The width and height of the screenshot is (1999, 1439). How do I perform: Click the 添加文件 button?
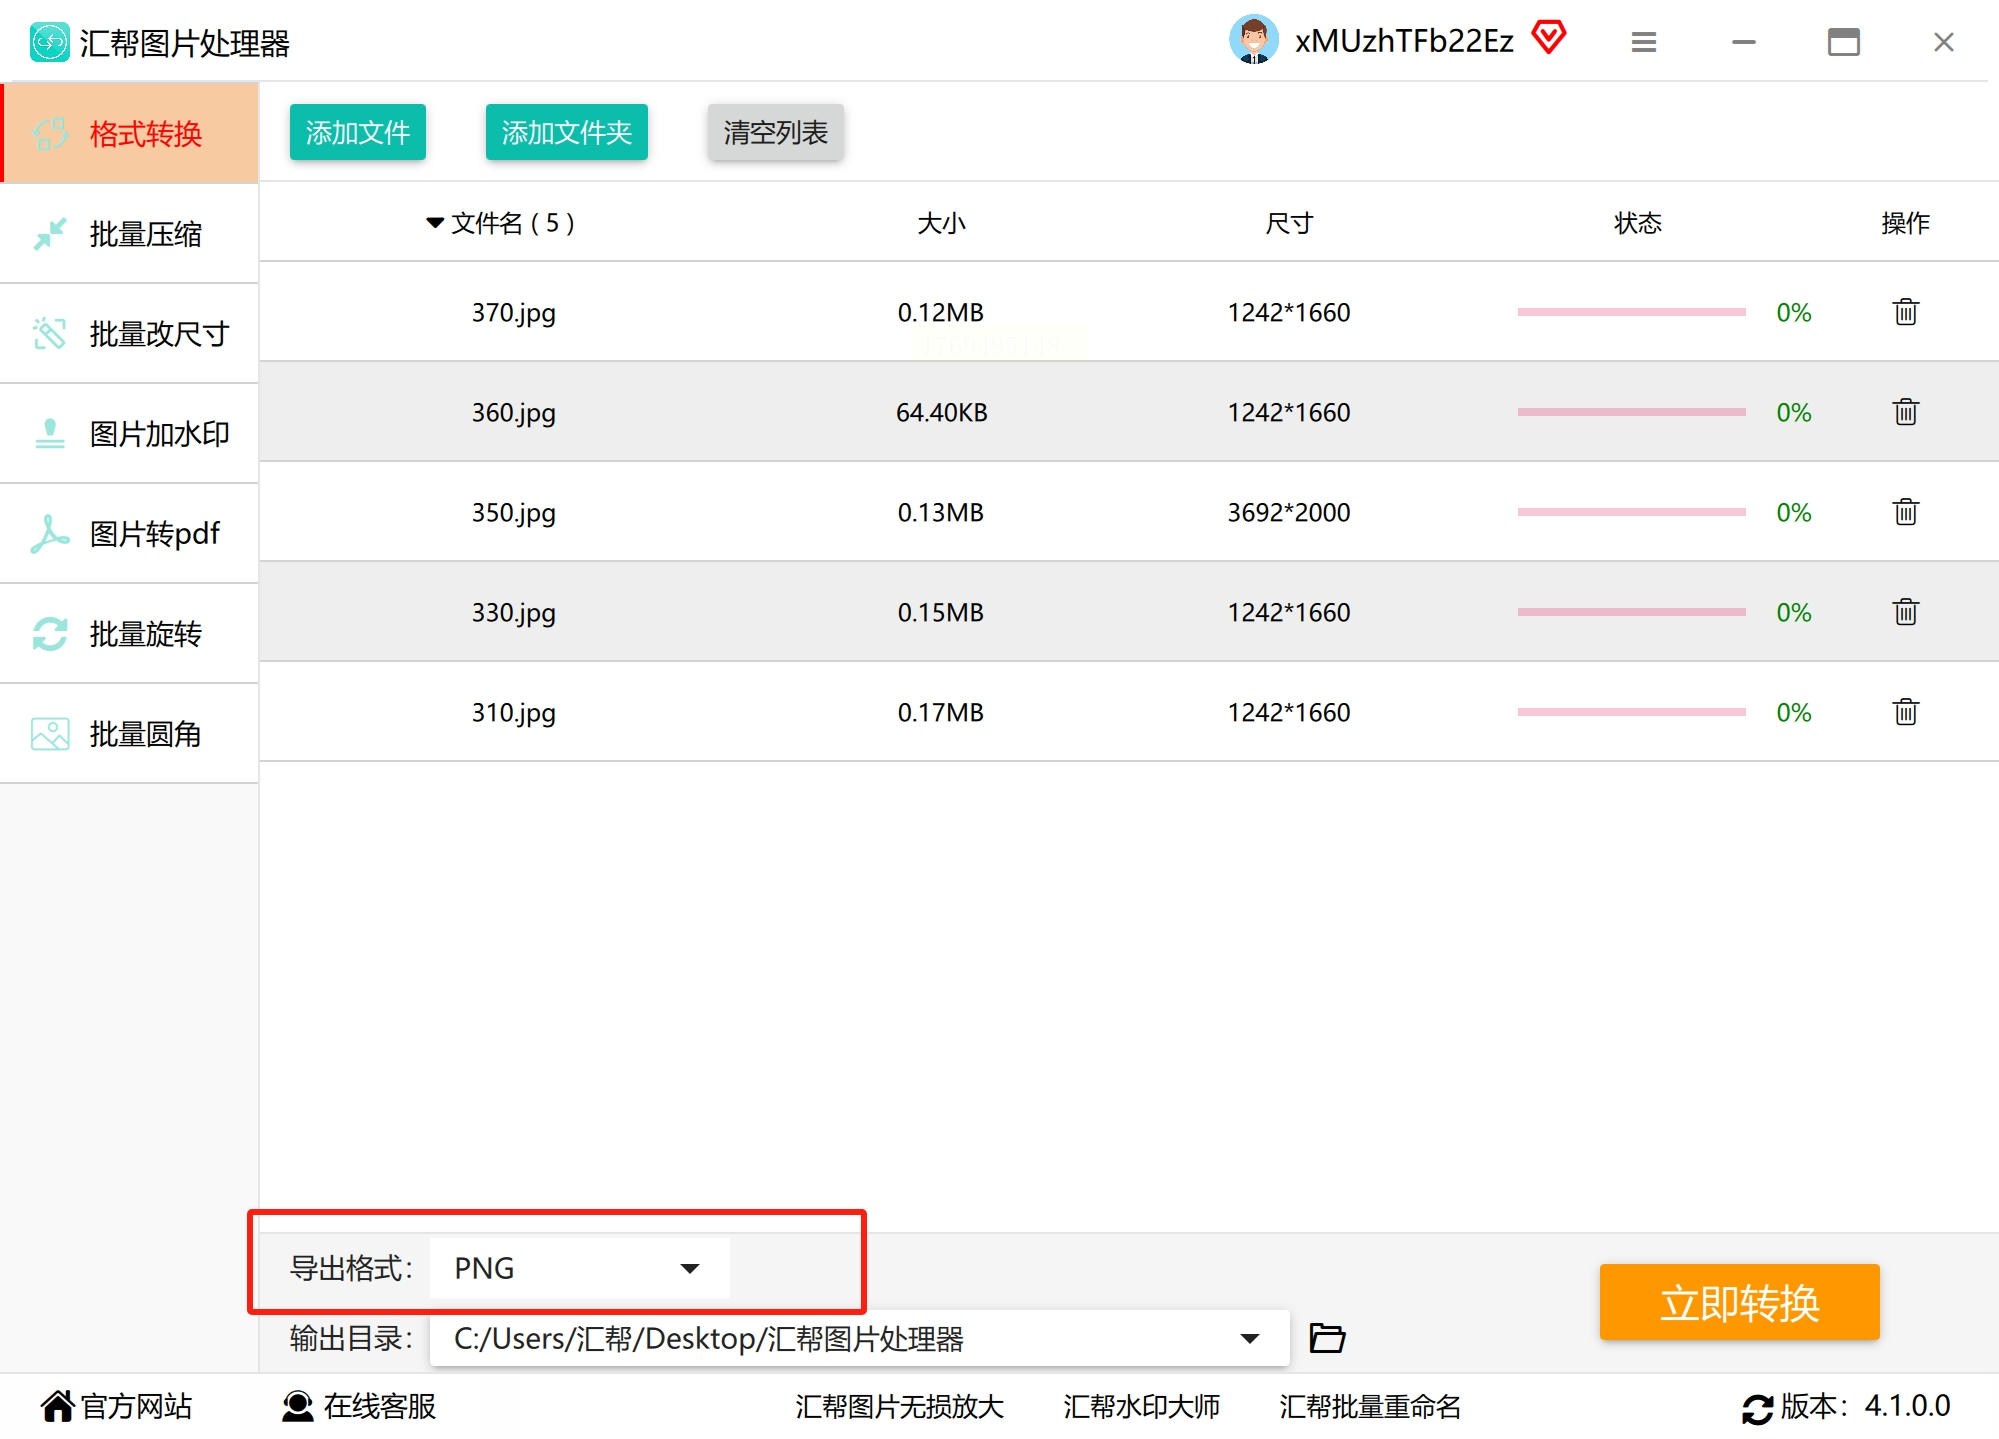coord(357,132)
